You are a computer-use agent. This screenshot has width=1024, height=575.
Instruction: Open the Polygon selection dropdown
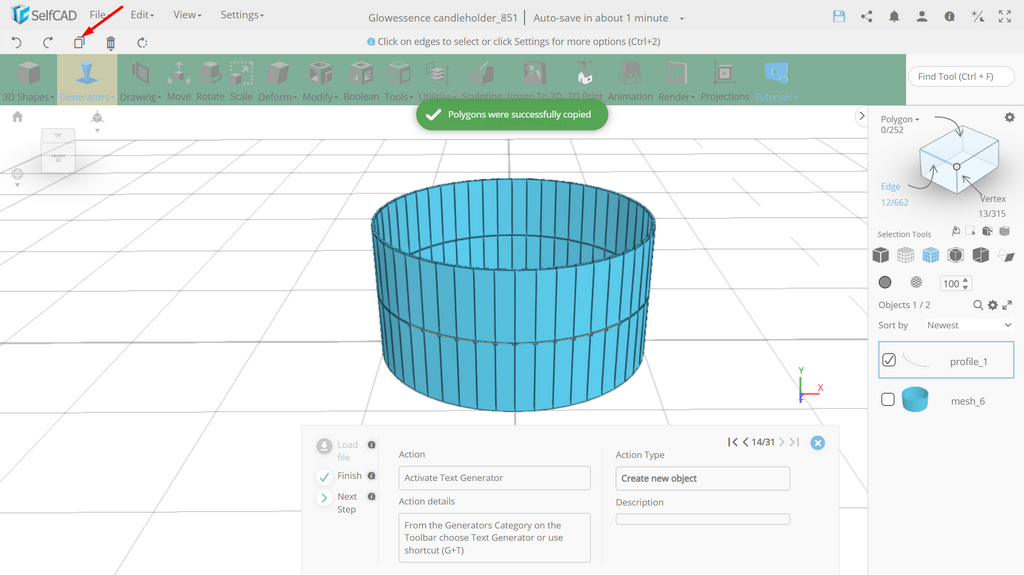pyautogui.click(x=900, y=119)
